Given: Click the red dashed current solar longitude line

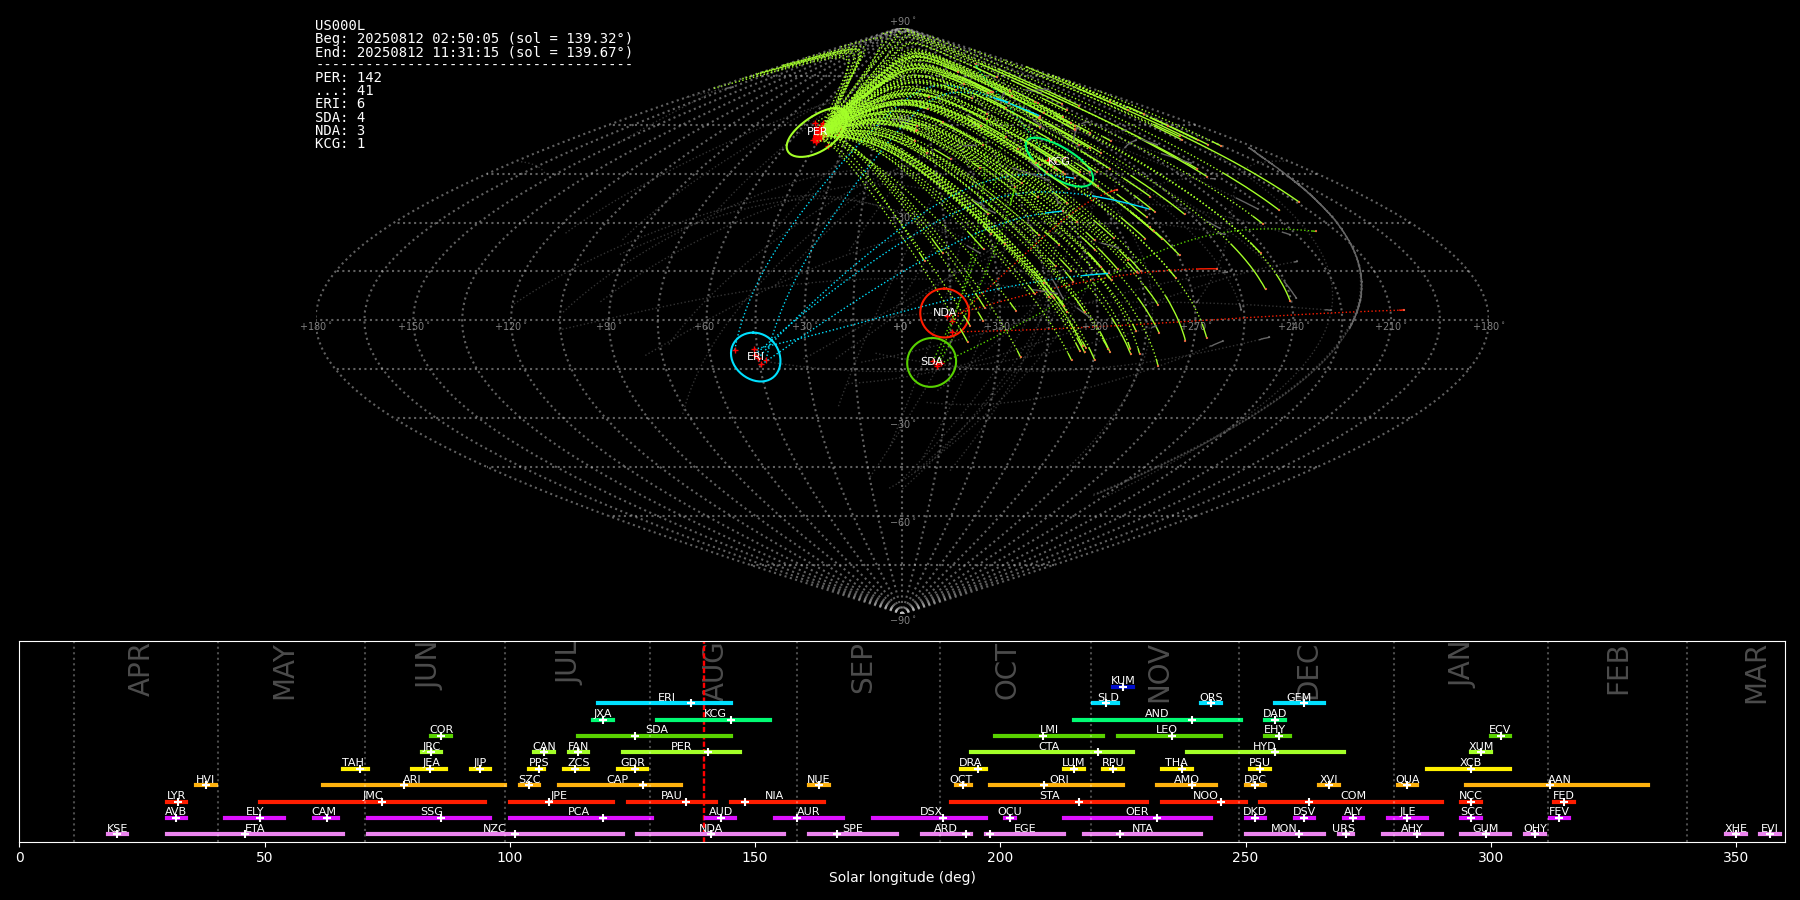Looking at the screenshot, I should coord(704,741).
